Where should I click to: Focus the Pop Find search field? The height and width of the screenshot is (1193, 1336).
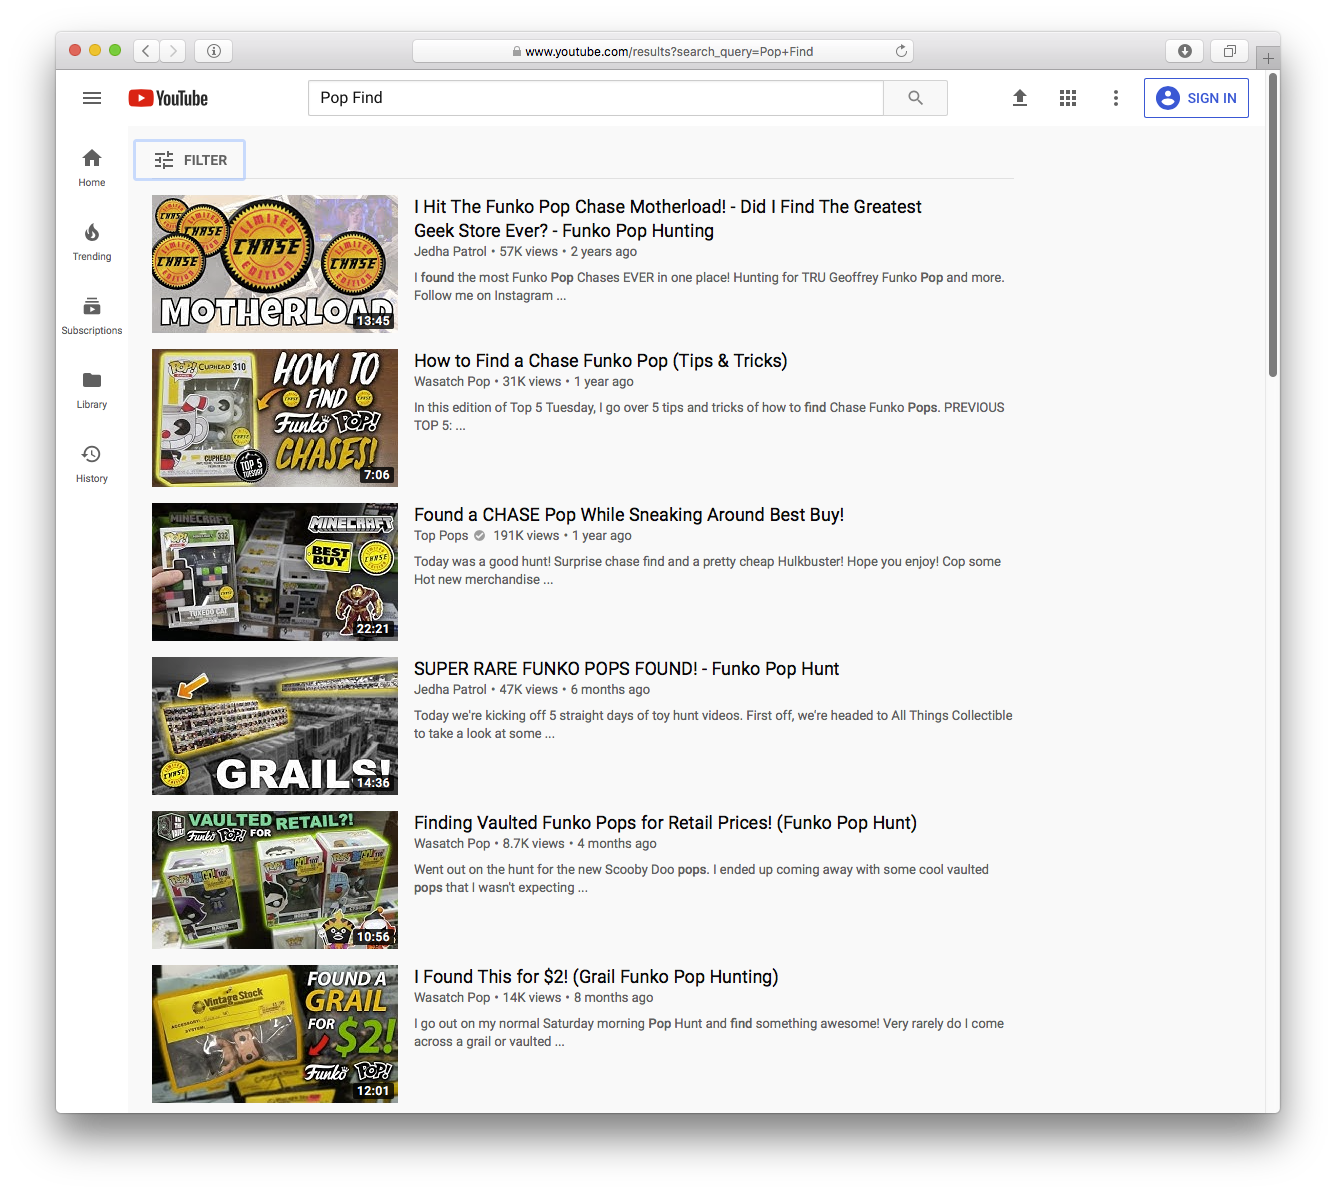point(595,98)
